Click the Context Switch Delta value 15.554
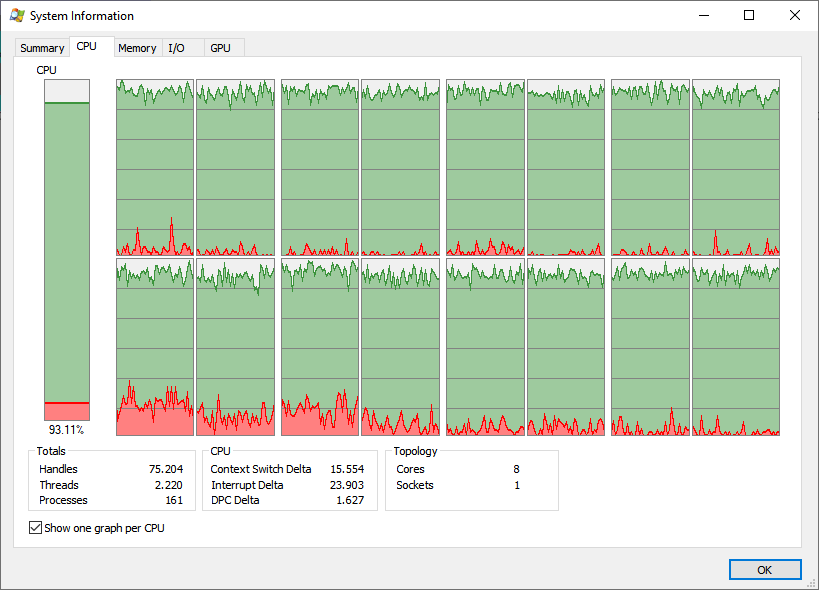 347,469
